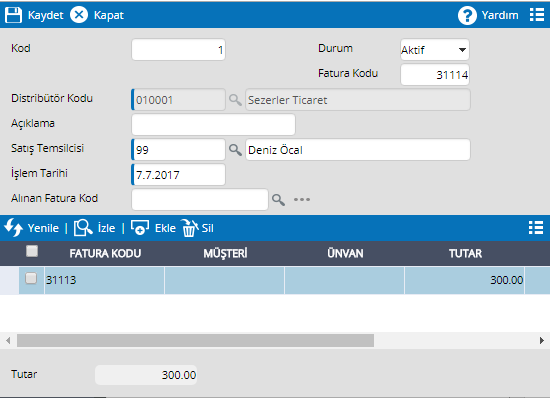Click the Sil trash bin icon

190,228
